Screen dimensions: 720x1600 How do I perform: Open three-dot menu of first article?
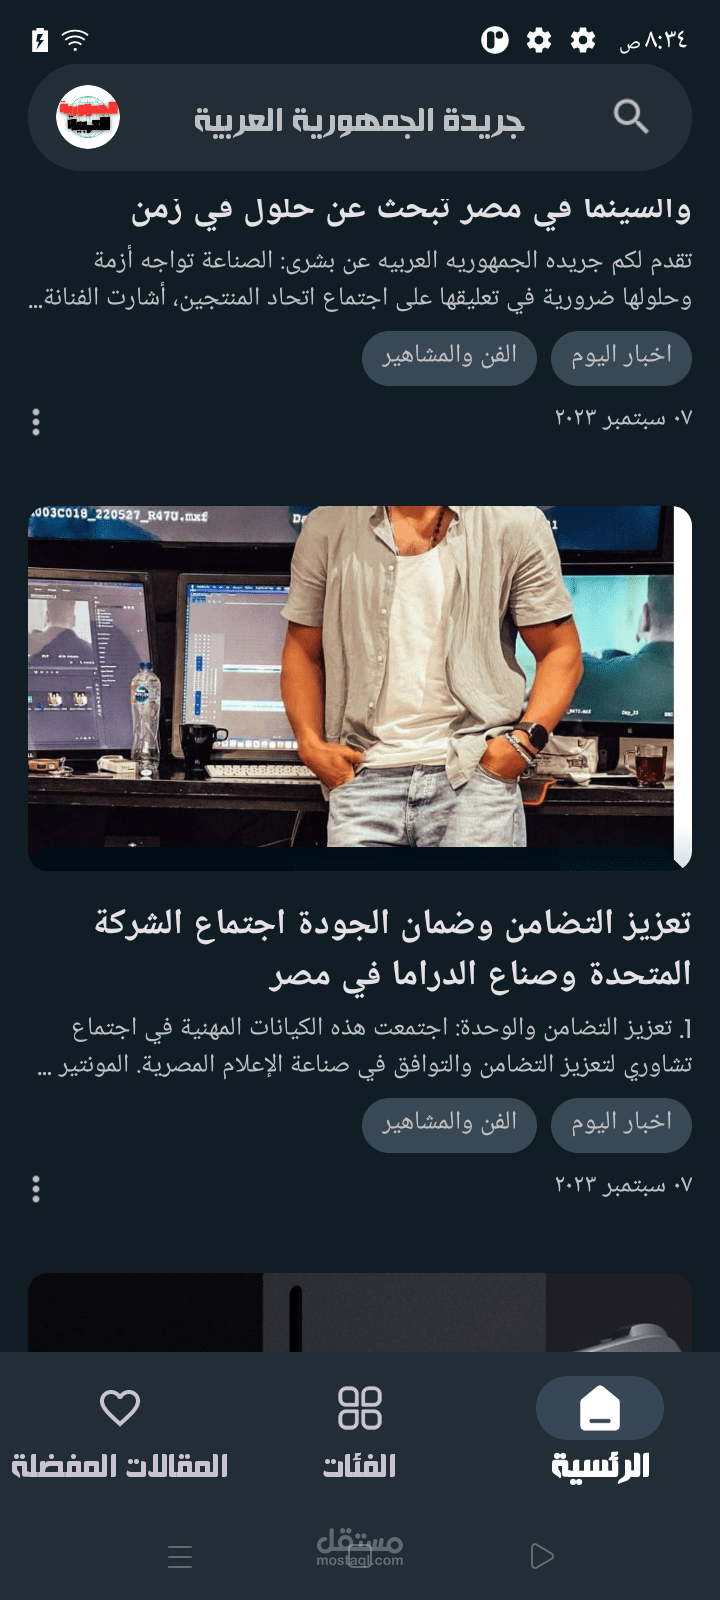[x=36, y=422]
